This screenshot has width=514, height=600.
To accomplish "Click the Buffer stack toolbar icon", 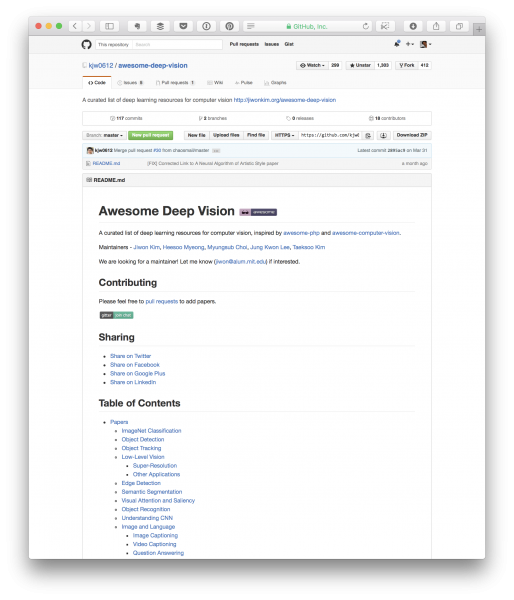I will [160, 26].
